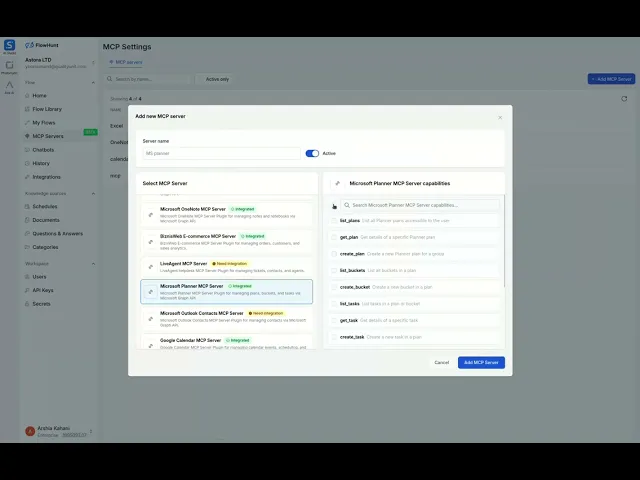
Task: Click Cancel in the dialog
Action: point(442,362)
